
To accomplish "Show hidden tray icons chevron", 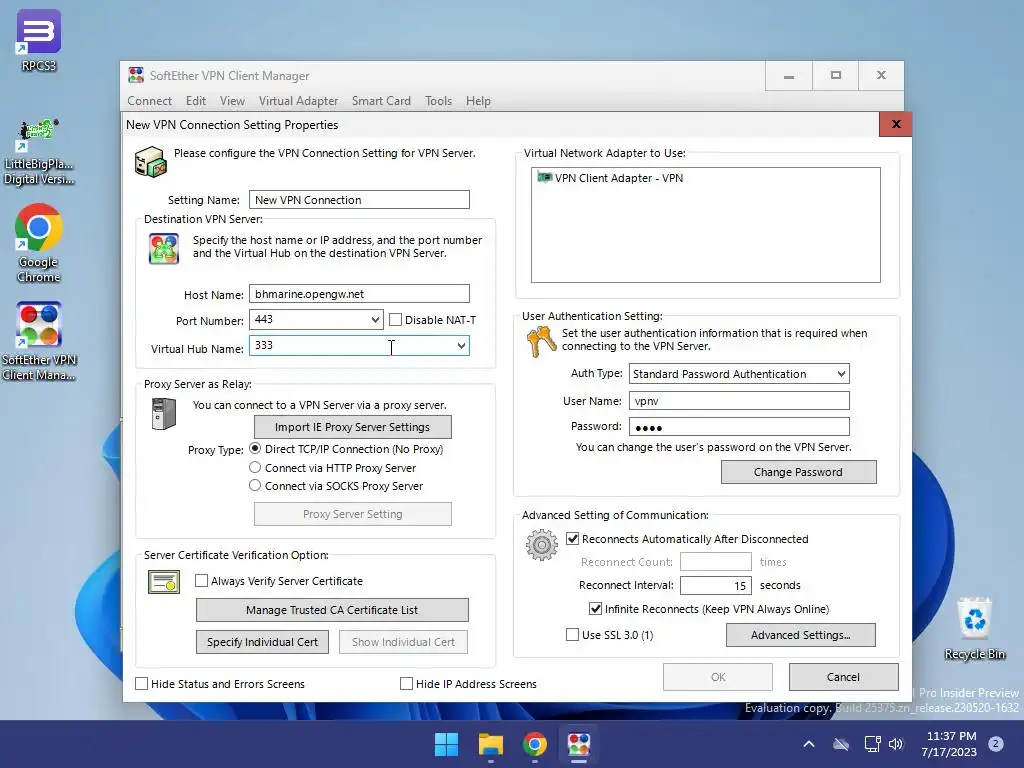I will coord(808,744).
